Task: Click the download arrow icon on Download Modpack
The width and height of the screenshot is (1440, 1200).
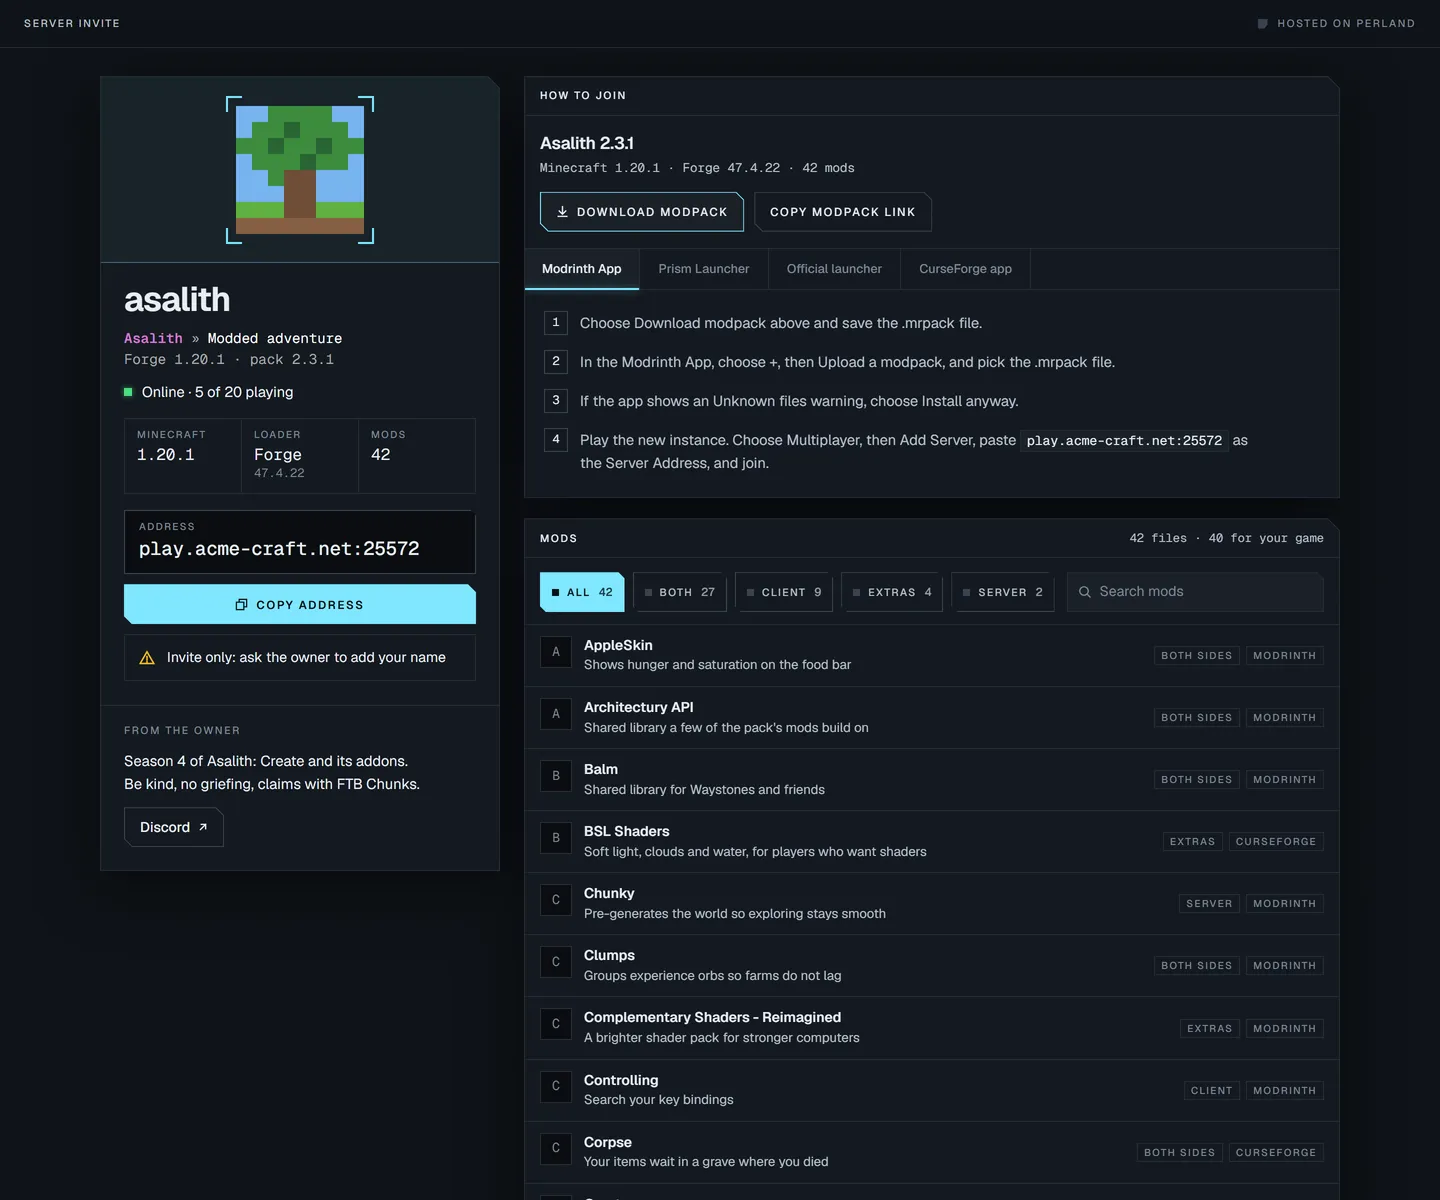Action: [562, 212]
